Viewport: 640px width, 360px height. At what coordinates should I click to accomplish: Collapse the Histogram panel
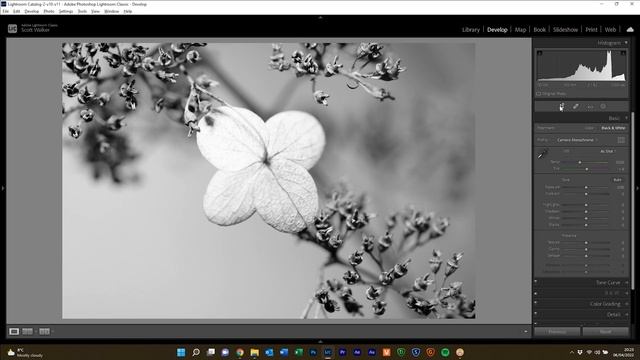[626, 42]
